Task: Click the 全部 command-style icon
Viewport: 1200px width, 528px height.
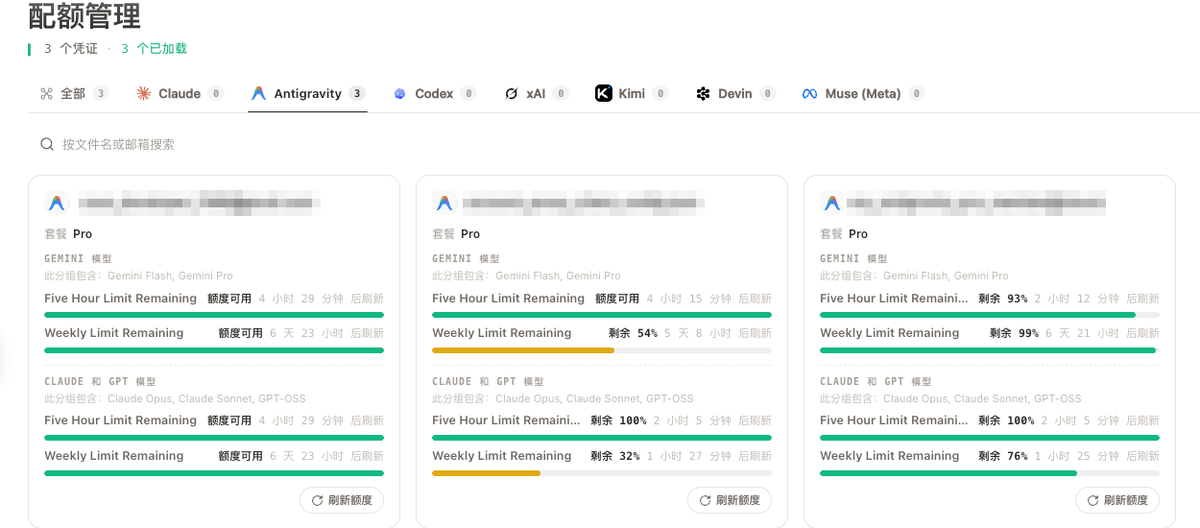Action: [46, 94]
